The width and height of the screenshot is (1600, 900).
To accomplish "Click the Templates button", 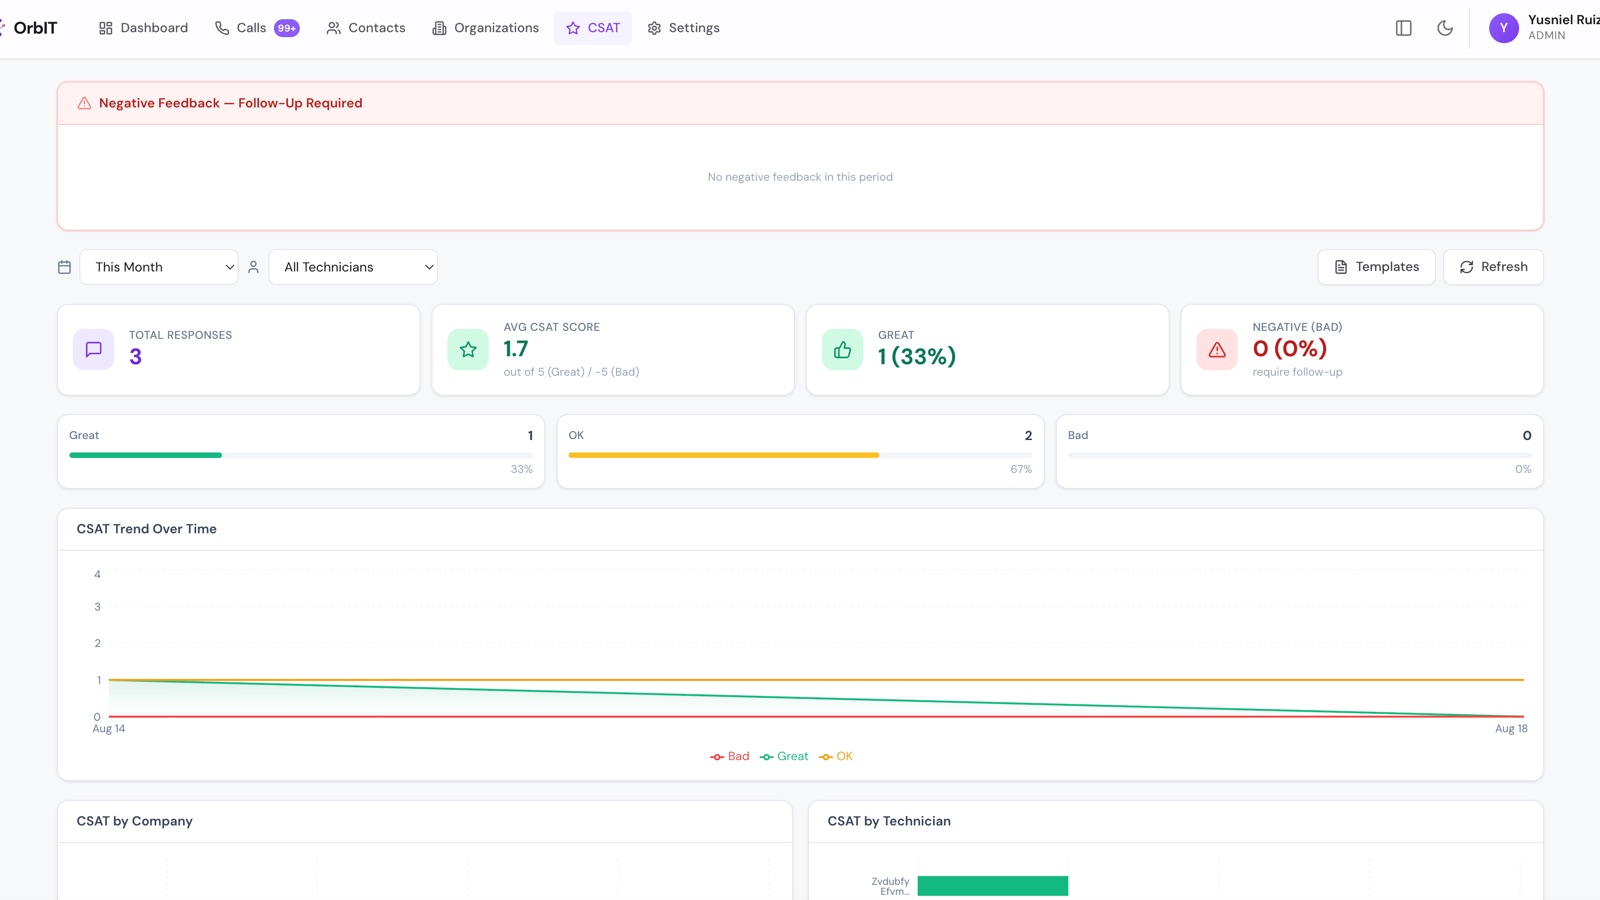I will (x=1376, y=267).
